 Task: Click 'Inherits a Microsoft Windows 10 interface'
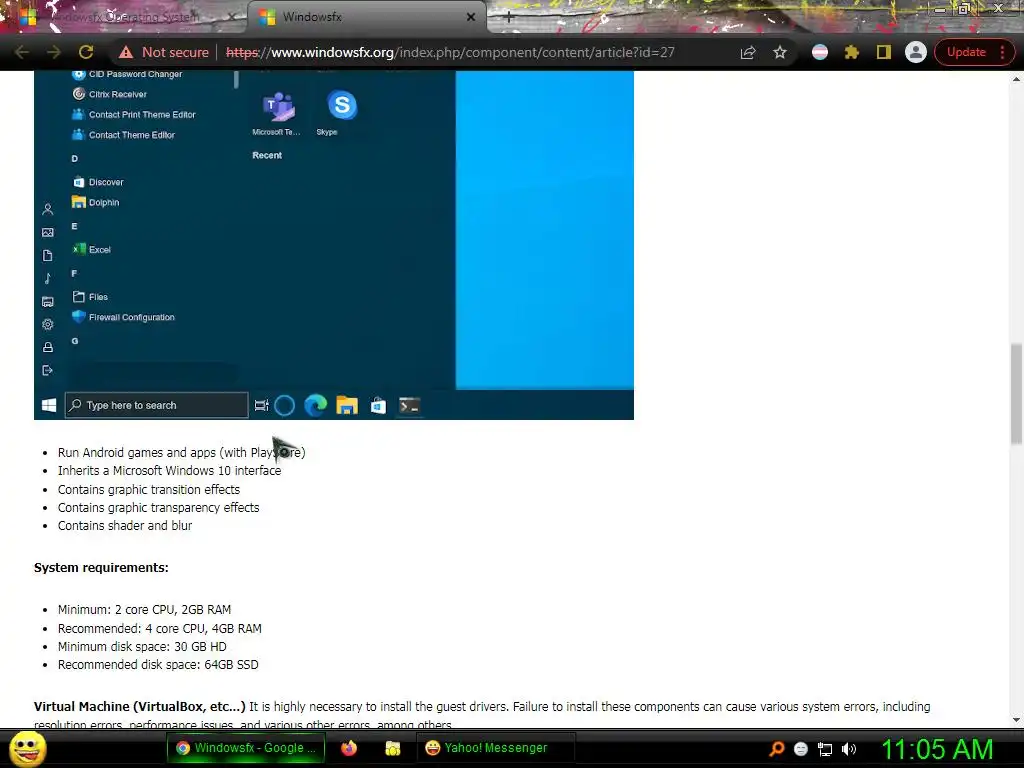(169, 471)
